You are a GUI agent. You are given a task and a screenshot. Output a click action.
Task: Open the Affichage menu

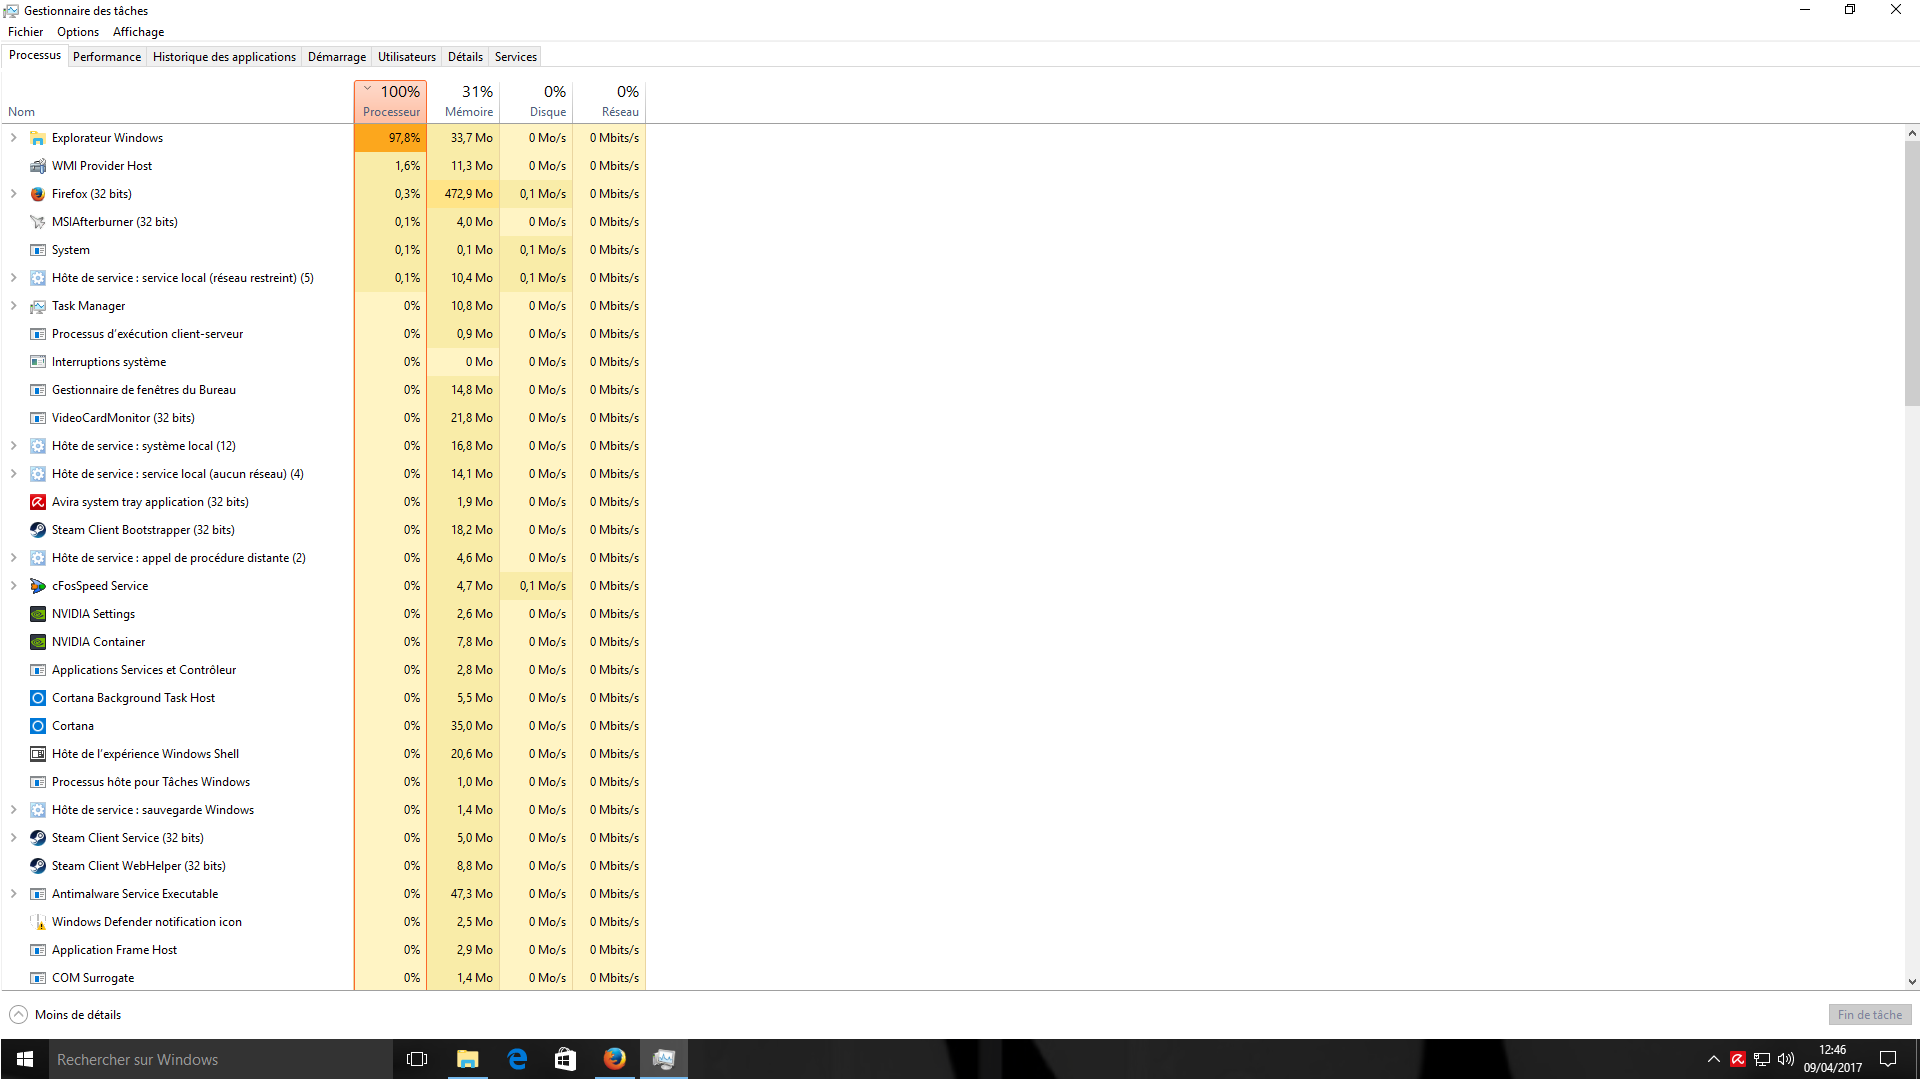(138, 32)
